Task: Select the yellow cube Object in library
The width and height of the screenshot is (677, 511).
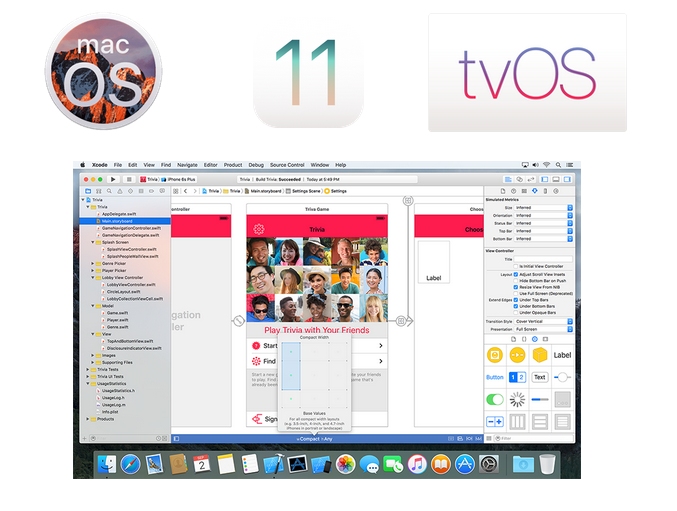Action: click(540, 355)
